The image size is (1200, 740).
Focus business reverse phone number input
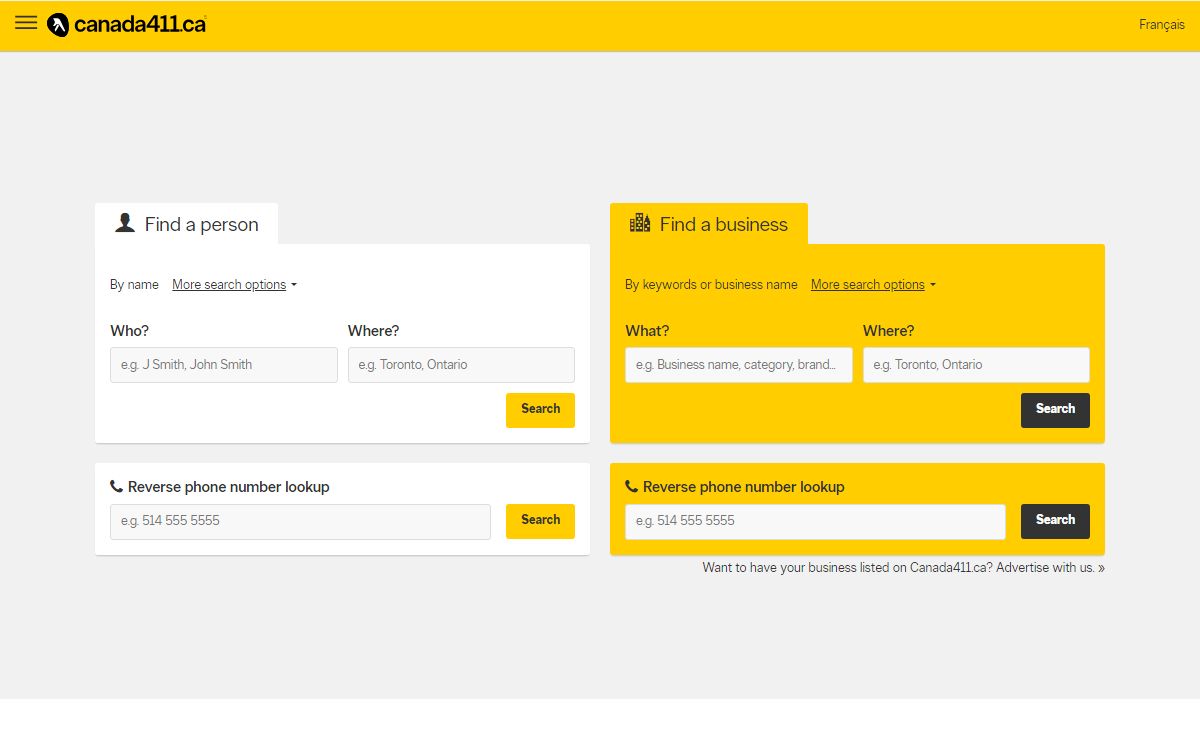point(815,522)
